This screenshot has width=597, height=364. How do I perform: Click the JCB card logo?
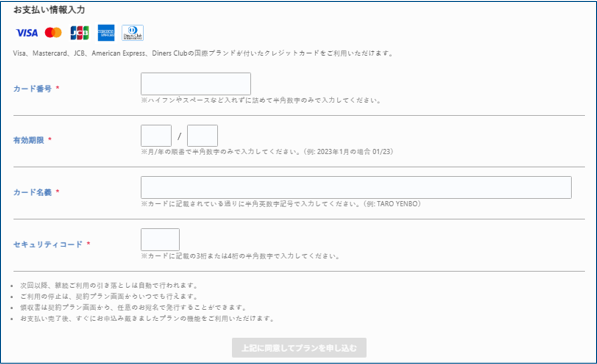80,33
